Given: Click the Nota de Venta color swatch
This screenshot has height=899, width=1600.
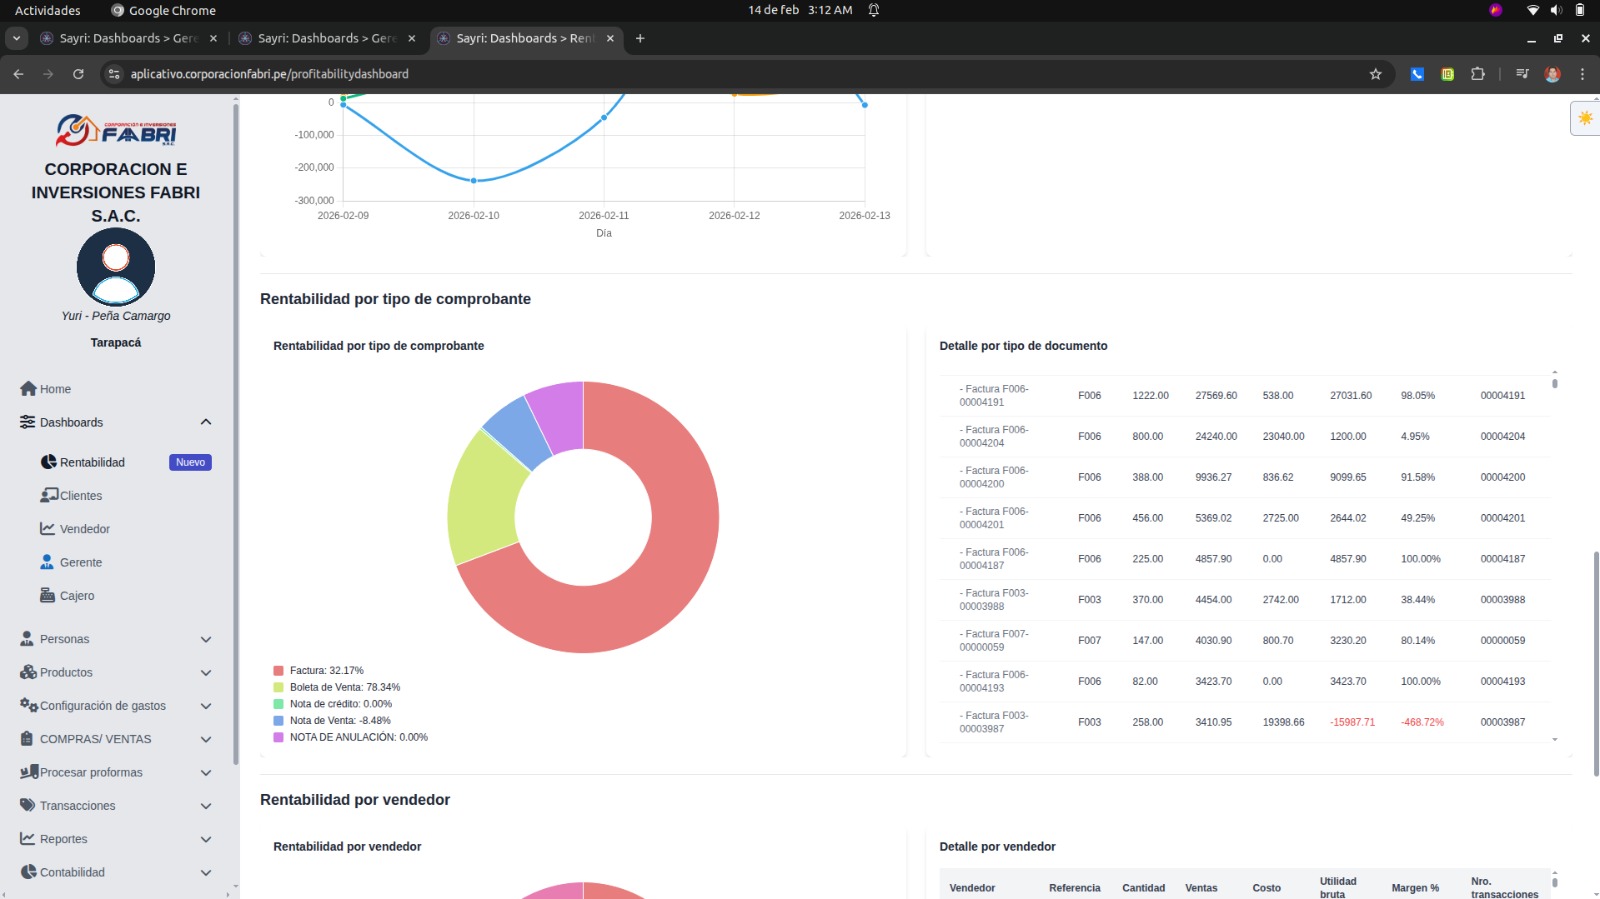Looking at the screenshot, I should pyautogui.click(x=279, y=721).
